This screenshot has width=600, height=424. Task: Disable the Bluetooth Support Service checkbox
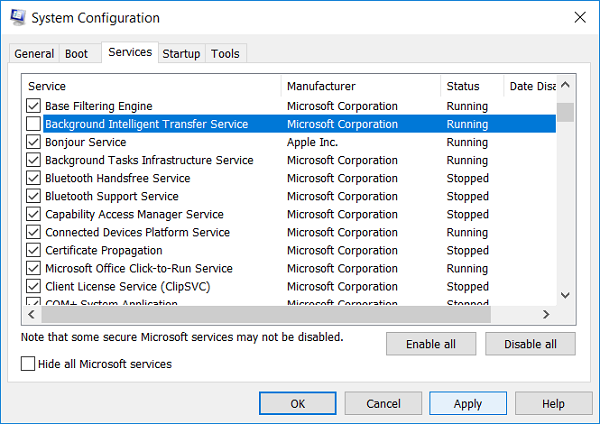34,196
